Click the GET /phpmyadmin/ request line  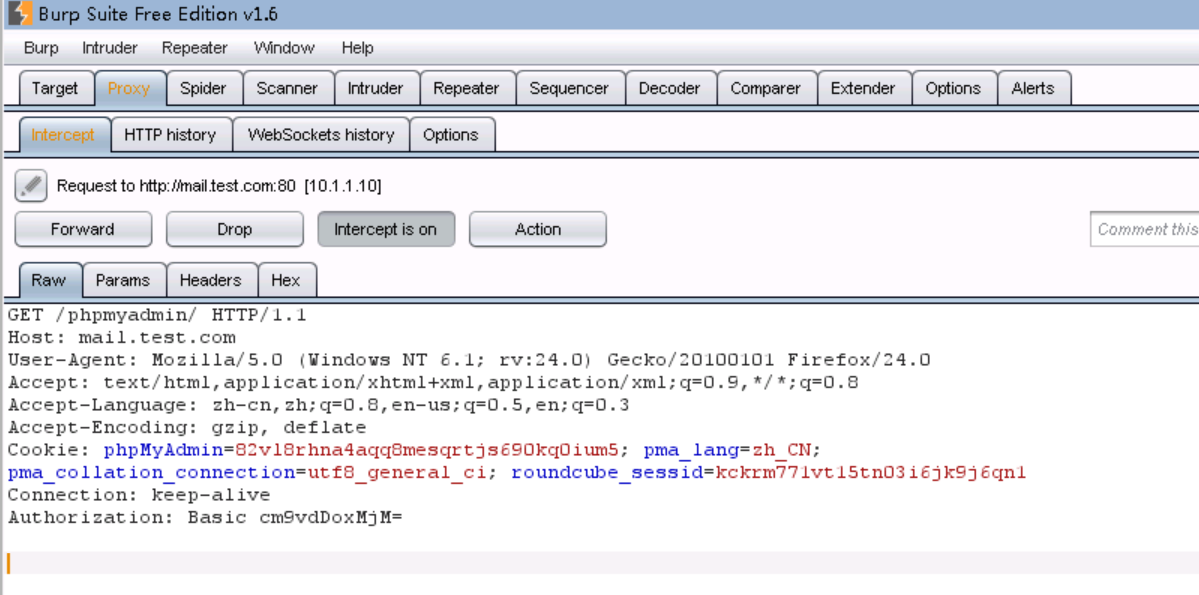click(x=157, y=315)
